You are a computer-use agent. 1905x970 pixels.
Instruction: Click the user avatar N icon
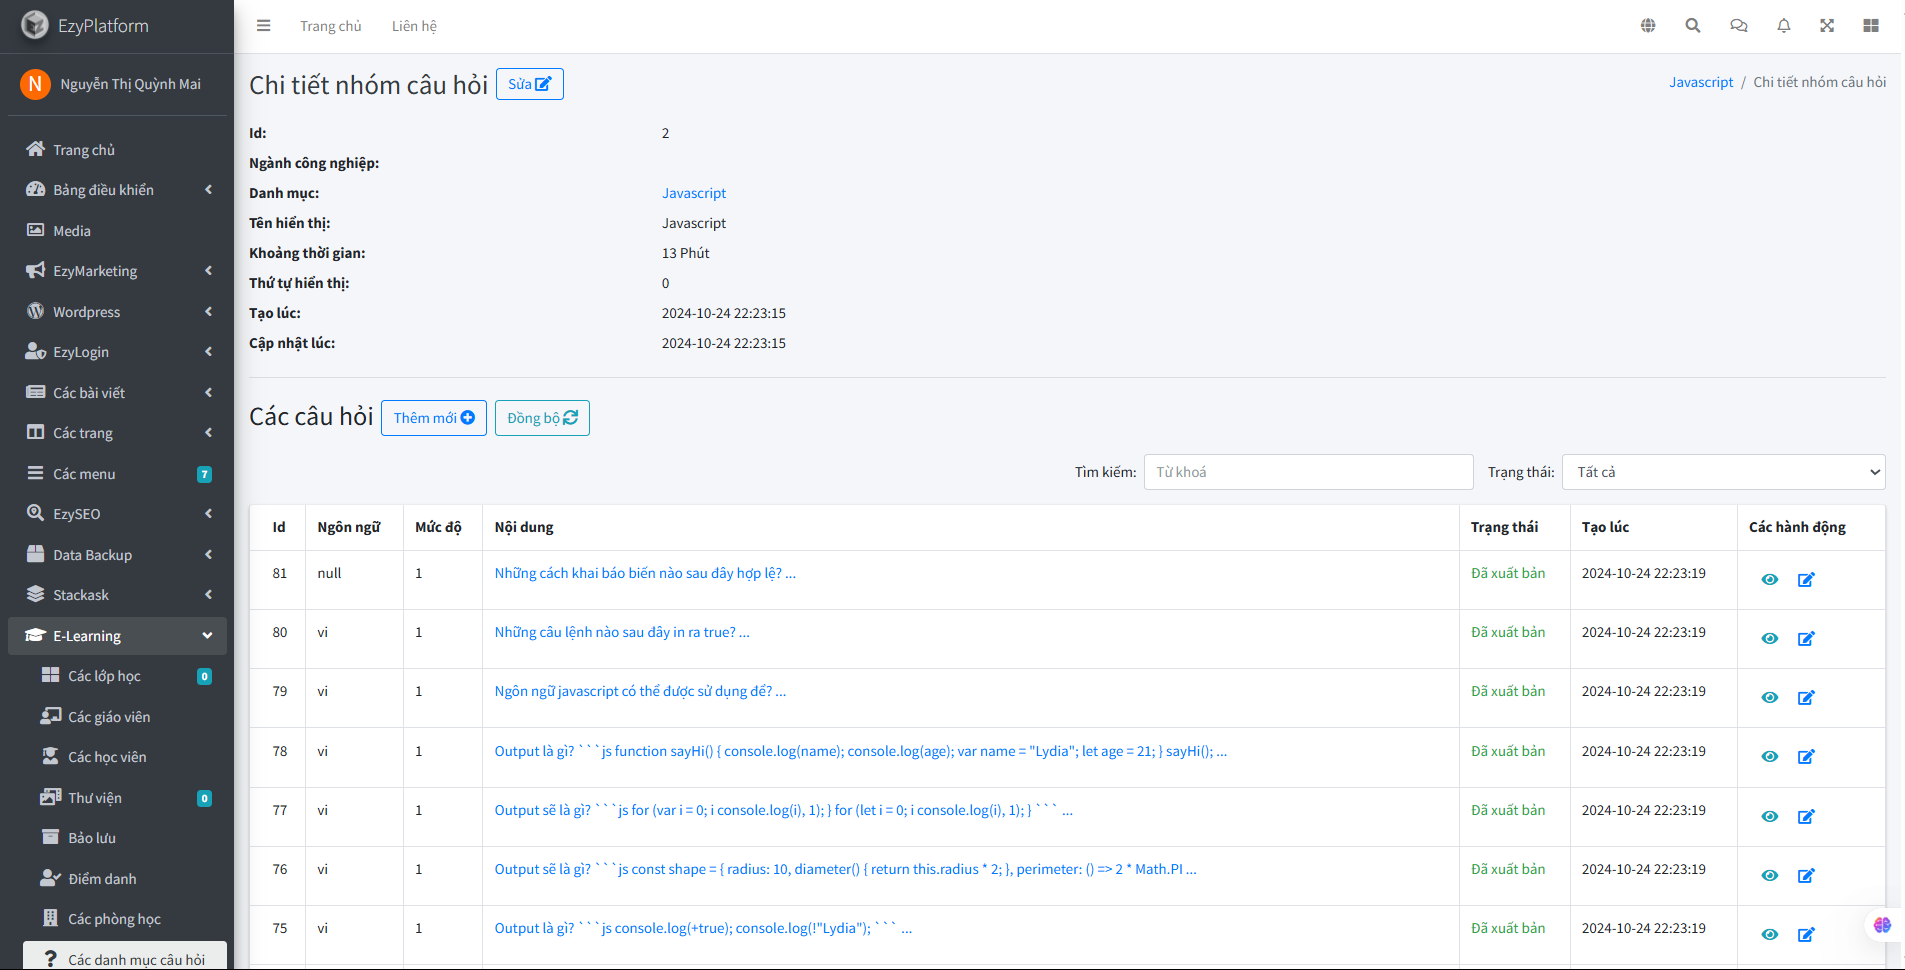tap(35, 84)
